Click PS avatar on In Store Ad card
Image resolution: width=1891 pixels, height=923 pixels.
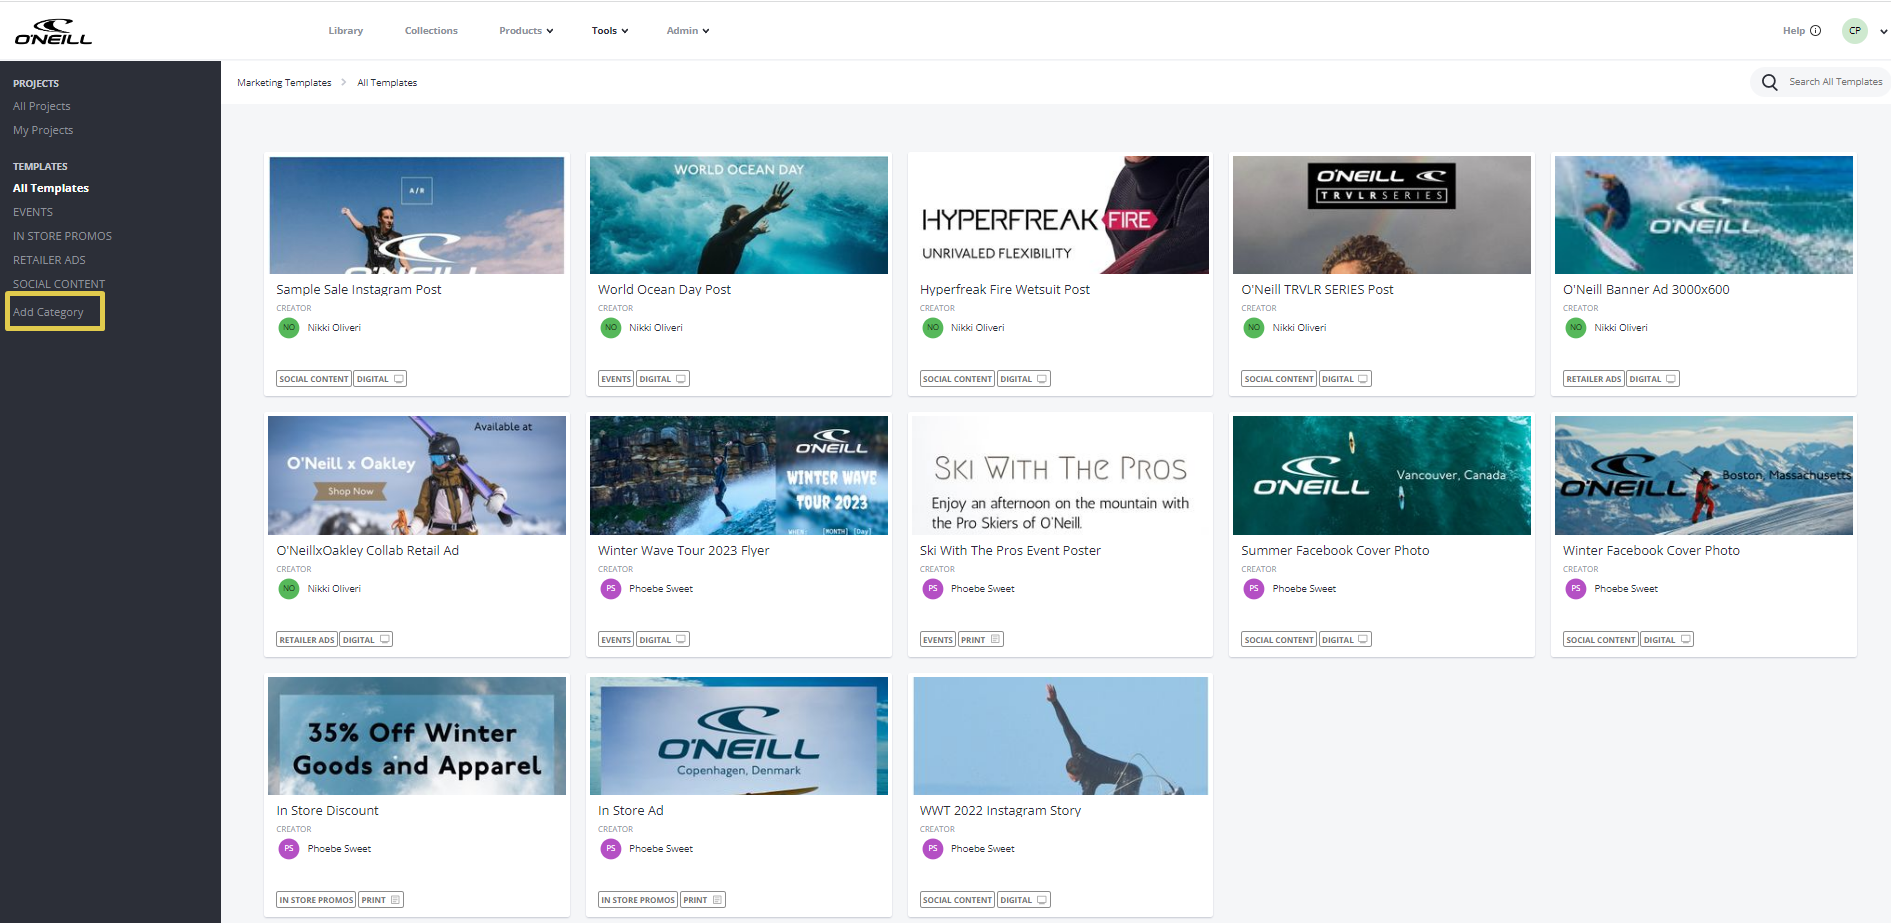[x=611, y=849]
